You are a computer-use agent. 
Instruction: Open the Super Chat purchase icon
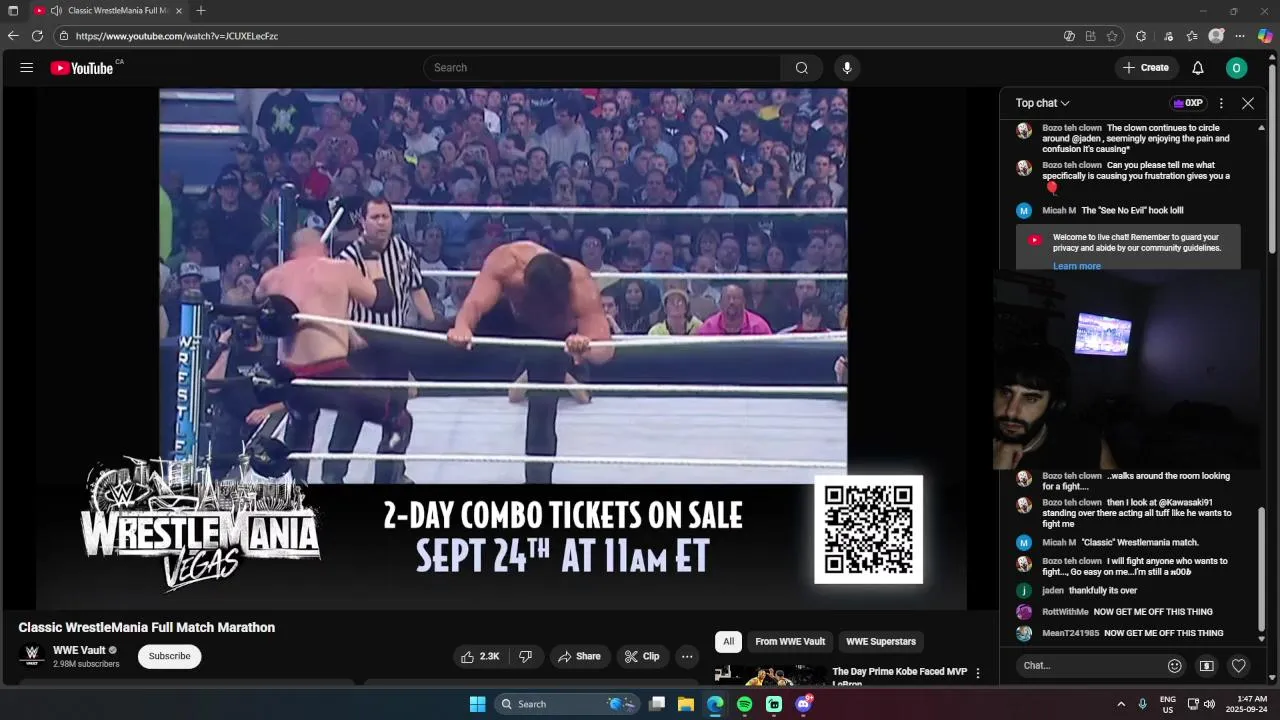point(1207,665)
